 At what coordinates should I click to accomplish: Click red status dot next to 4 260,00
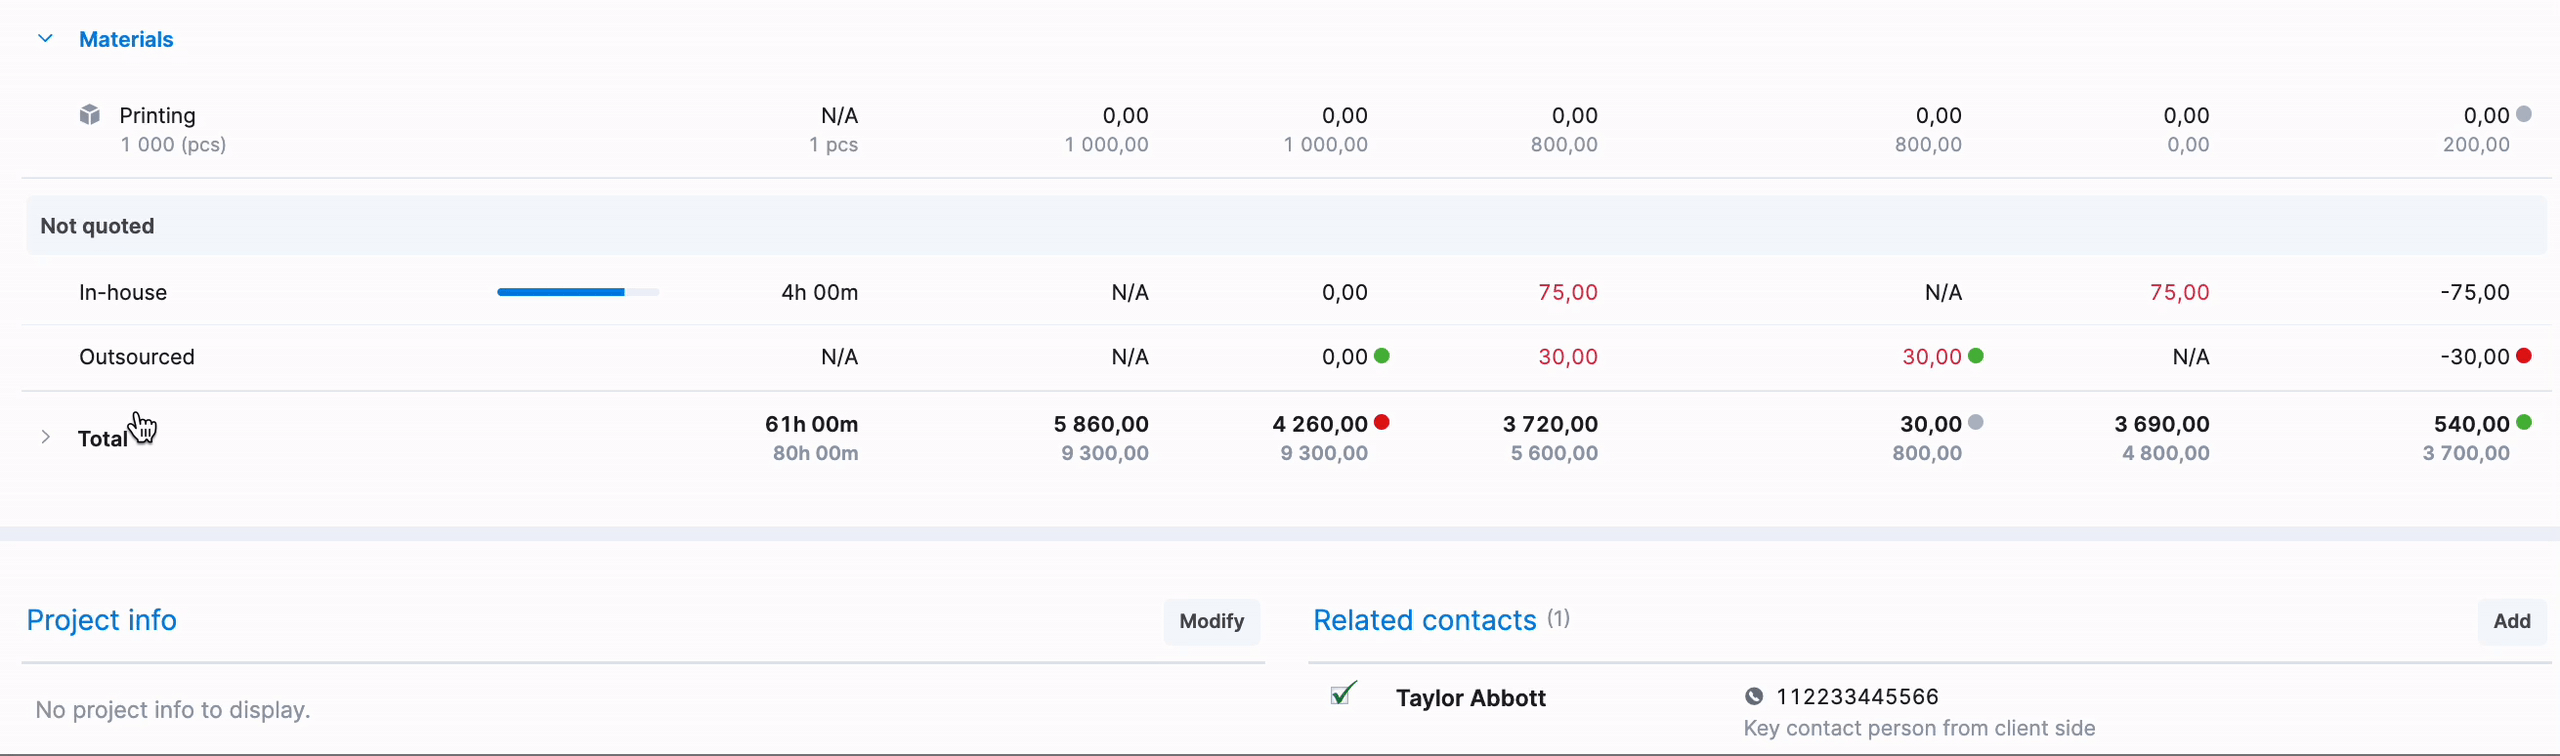(x=1382, y=422)
